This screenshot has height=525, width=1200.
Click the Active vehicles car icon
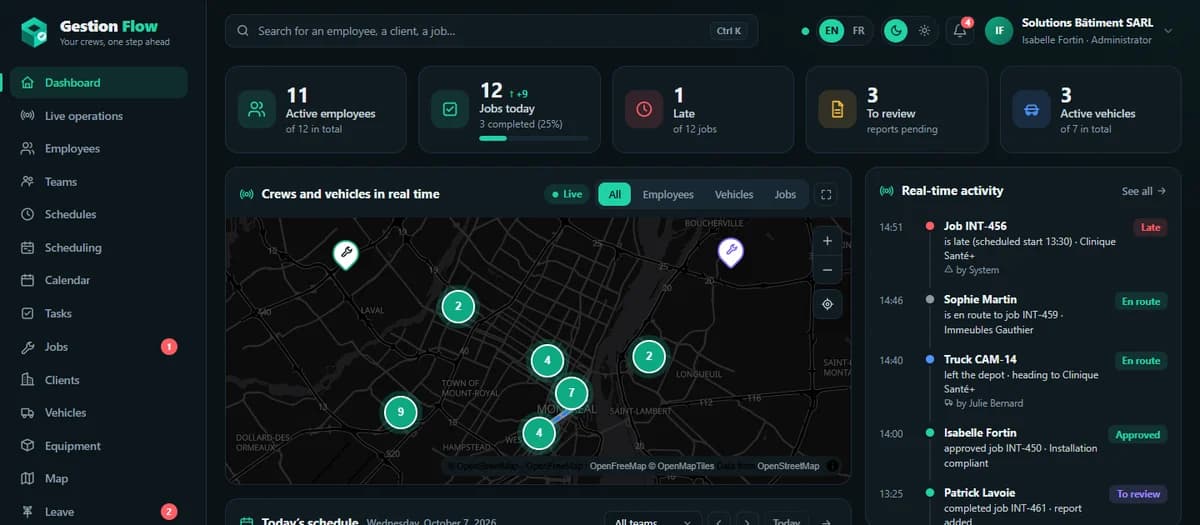(1031, 109)
